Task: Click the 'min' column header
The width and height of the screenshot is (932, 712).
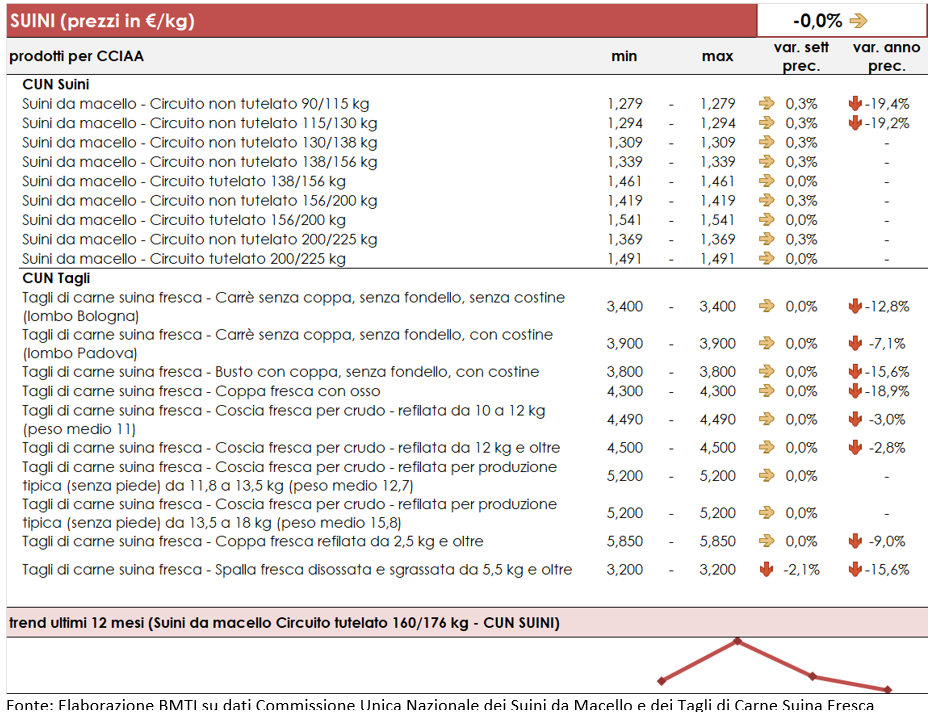Action: click(624, 56)
